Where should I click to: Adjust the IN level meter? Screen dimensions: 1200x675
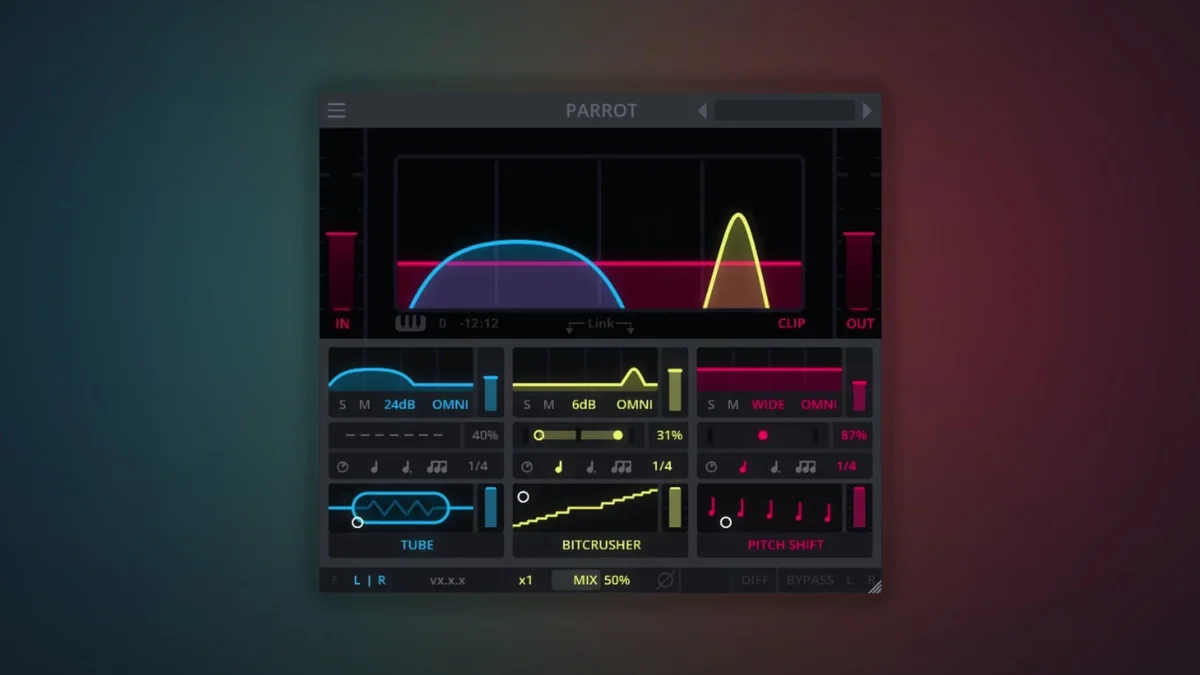click(x=341, y=270)
